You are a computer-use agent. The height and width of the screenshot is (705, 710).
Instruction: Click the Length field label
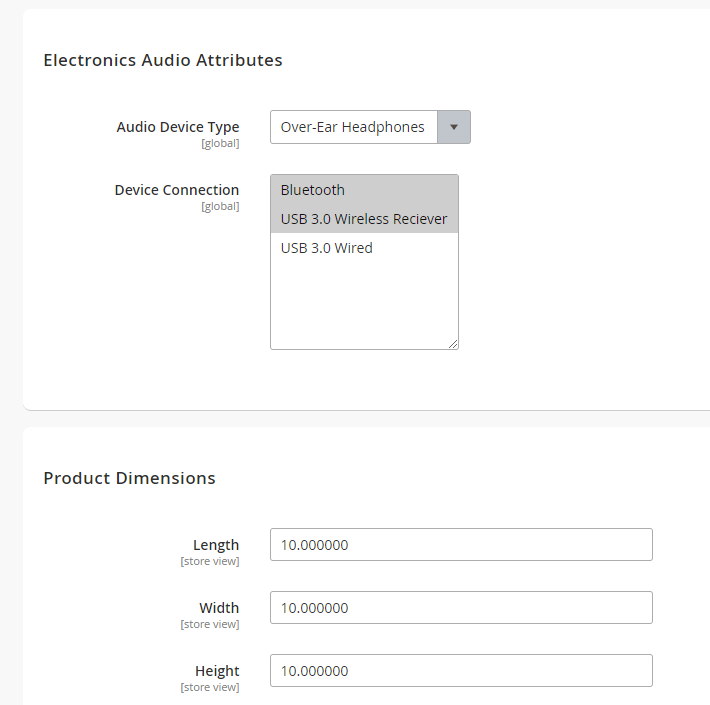coord(216,545)
